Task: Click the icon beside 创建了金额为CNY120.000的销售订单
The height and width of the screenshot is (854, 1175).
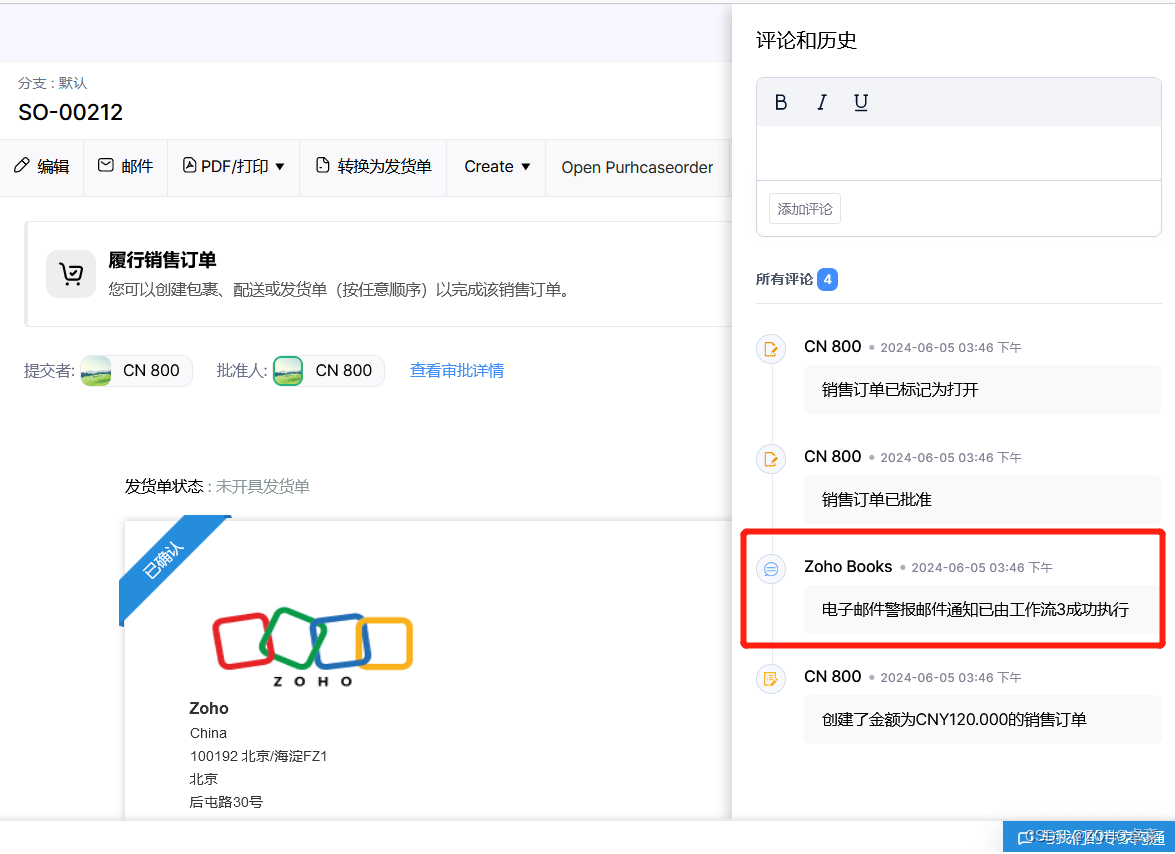Action: [771, 679]
